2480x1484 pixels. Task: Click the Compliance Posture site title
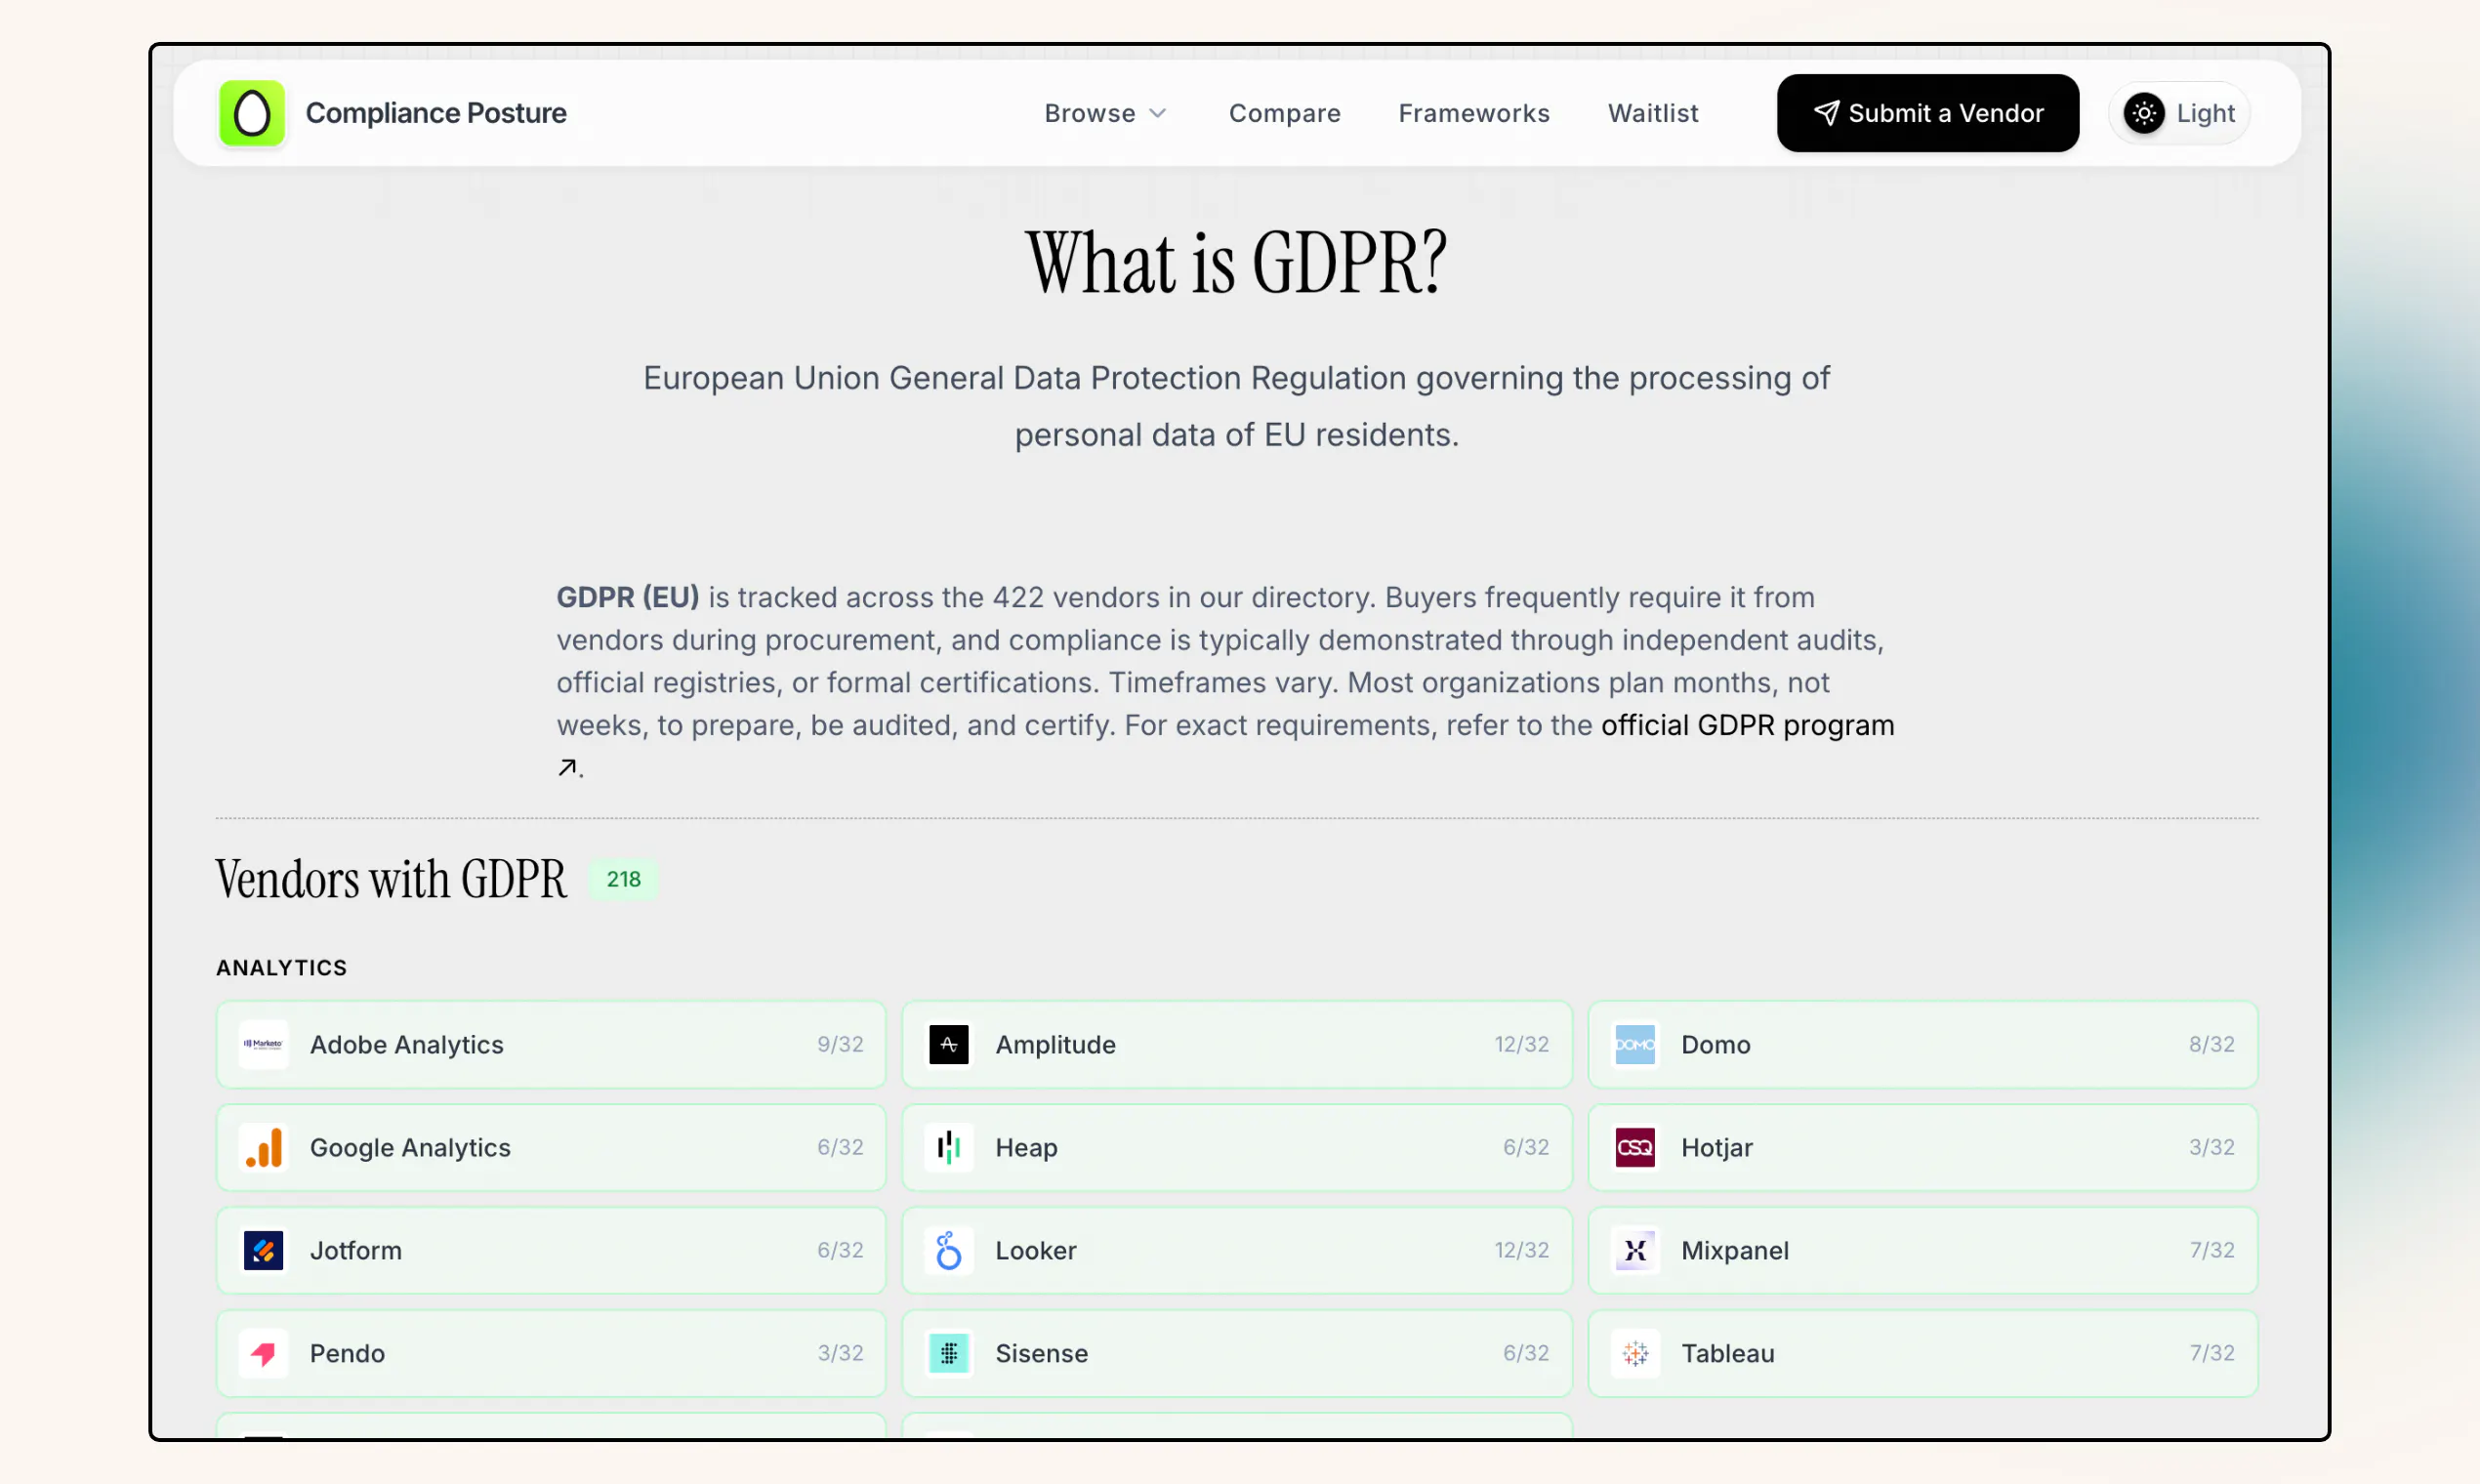click(x=436, y=113)
